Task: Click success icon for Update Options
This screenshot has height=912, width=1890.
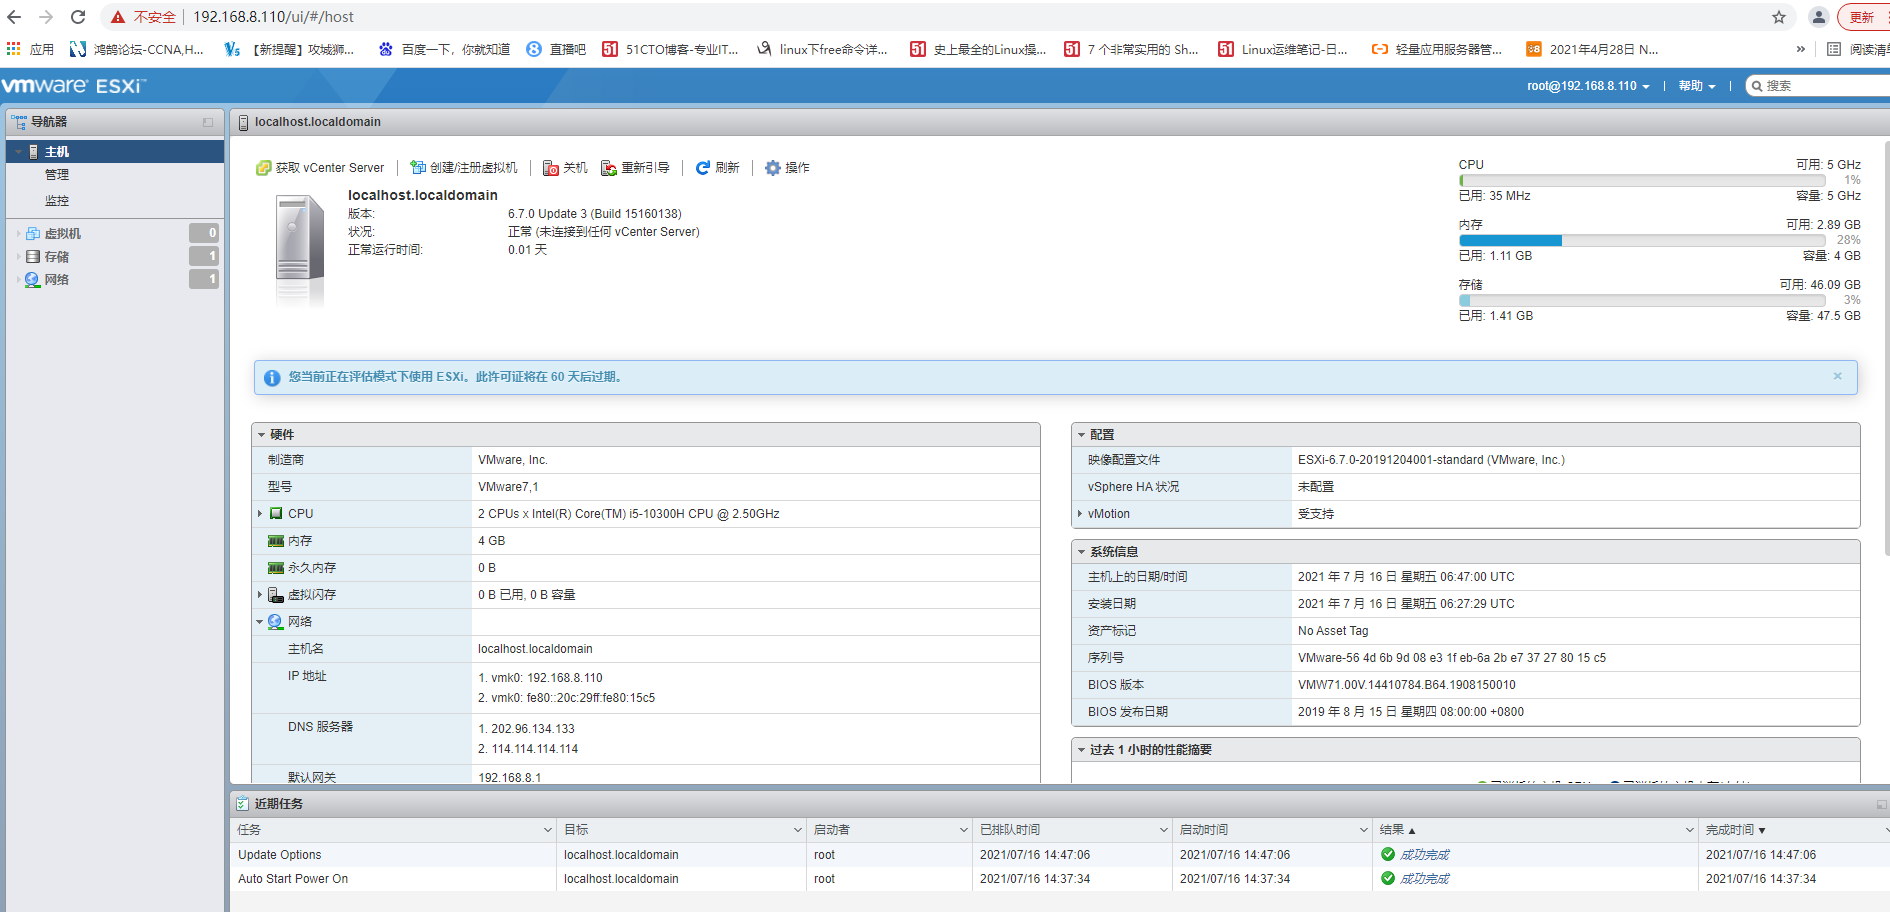Action: (x=1388, y=855)
